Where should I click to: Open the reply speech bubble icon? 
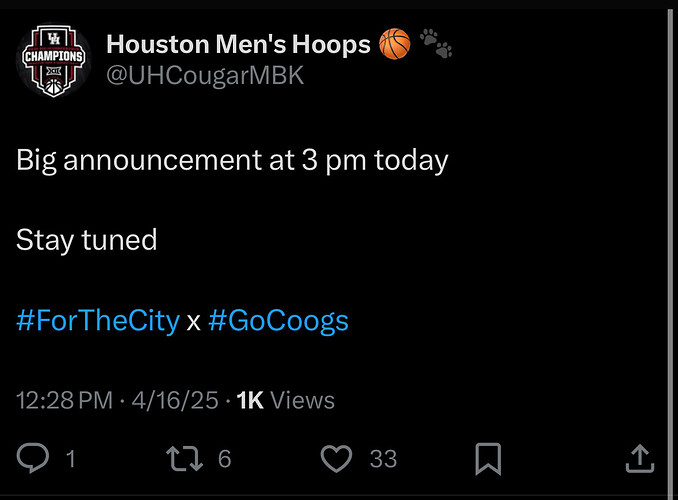[x=33, y=458]
